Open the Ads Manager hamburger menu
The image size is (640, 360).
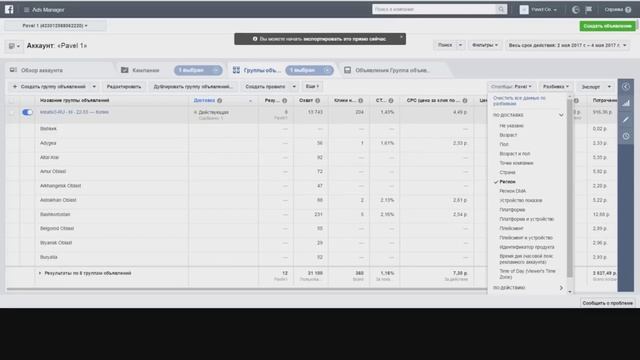[27, 10]
